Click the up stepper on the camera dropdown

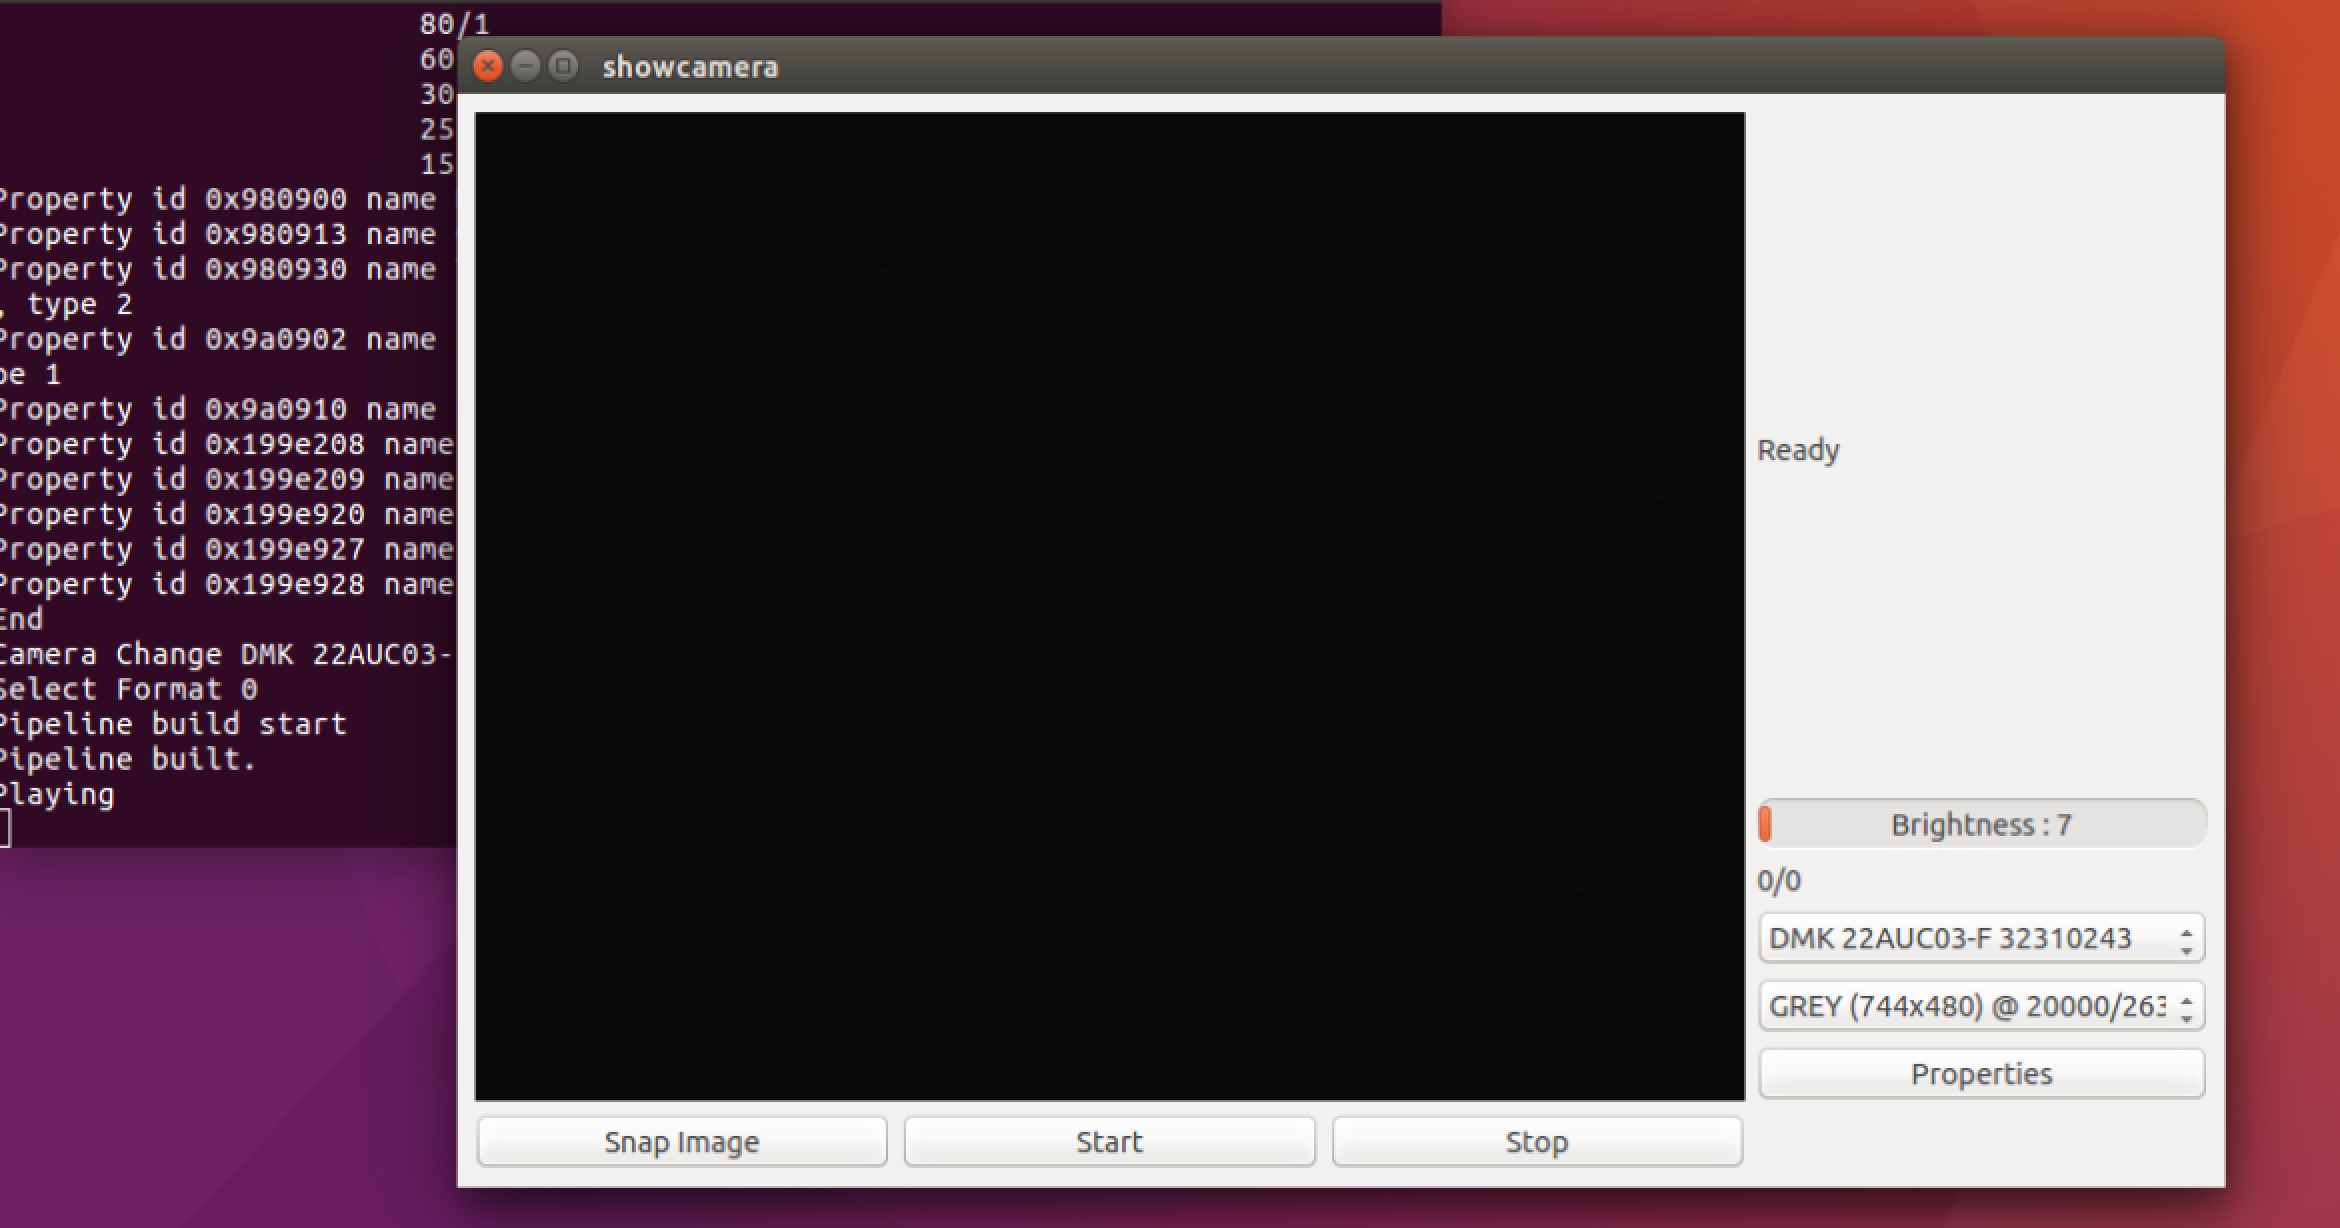[2184, 930]
